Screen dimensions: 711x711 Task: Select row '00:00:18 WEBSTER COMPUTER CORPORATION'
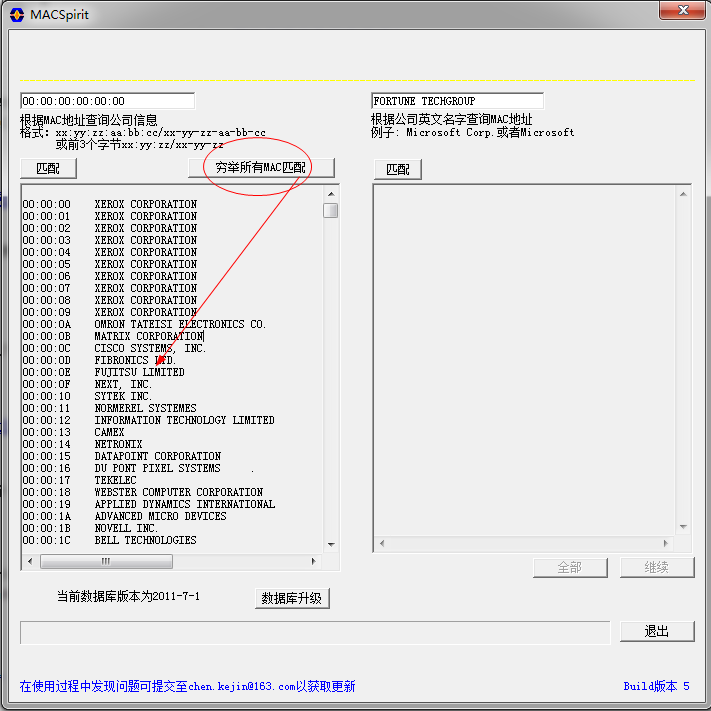point(143,493)
